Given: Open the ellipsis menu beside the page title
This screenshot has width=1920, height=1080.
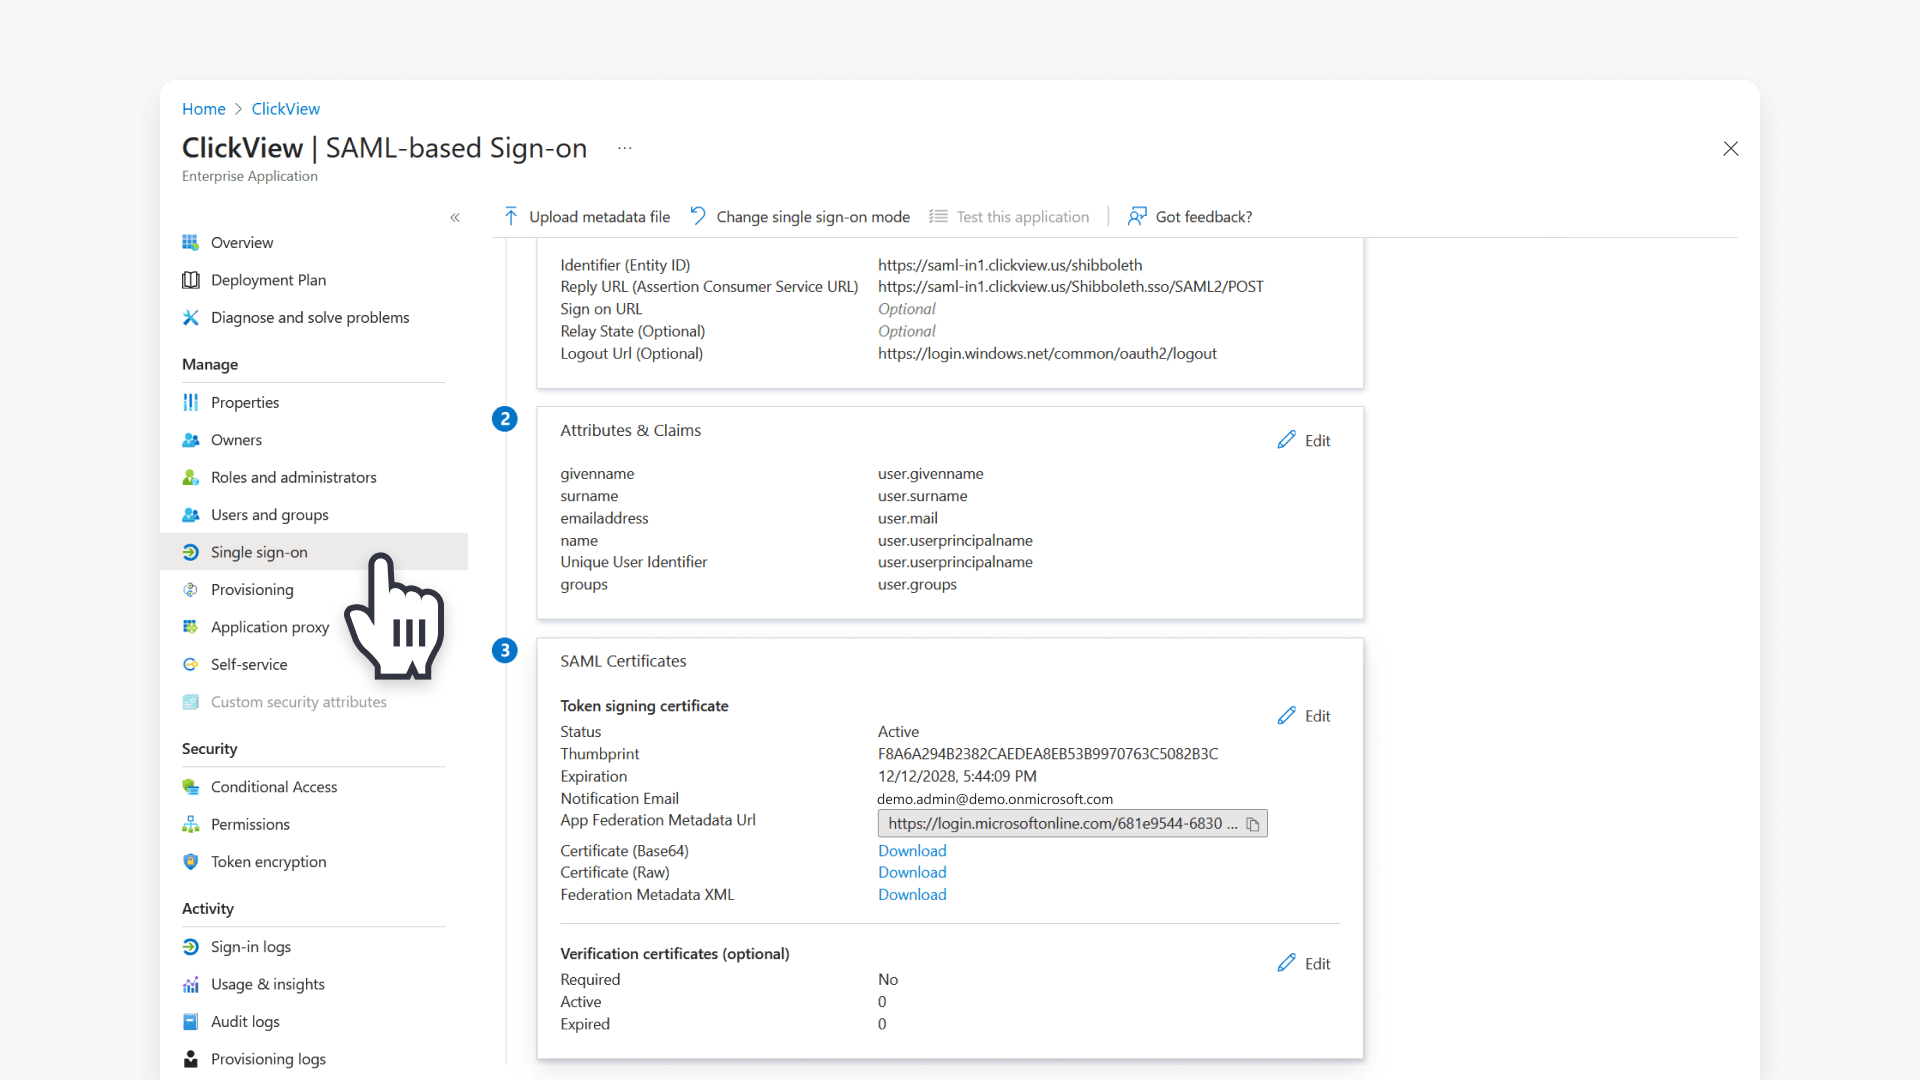Looking at the screenshot, I should click(x=624, y=147).
